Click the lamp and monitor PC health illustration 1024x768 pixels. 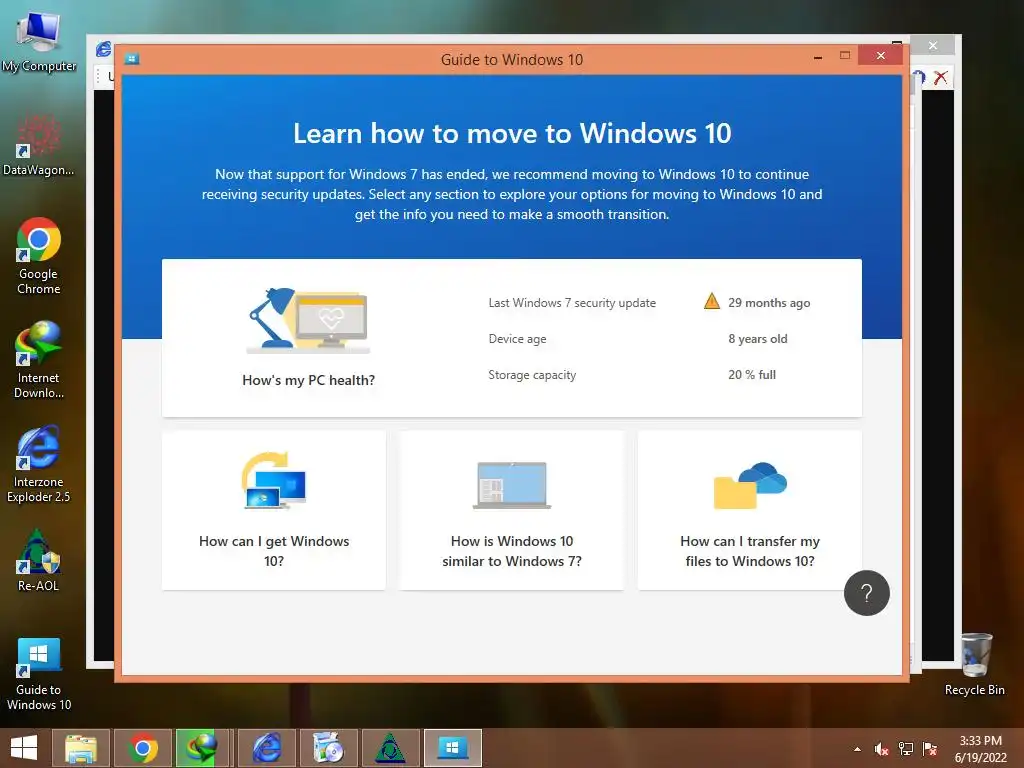tap(308, 320)
